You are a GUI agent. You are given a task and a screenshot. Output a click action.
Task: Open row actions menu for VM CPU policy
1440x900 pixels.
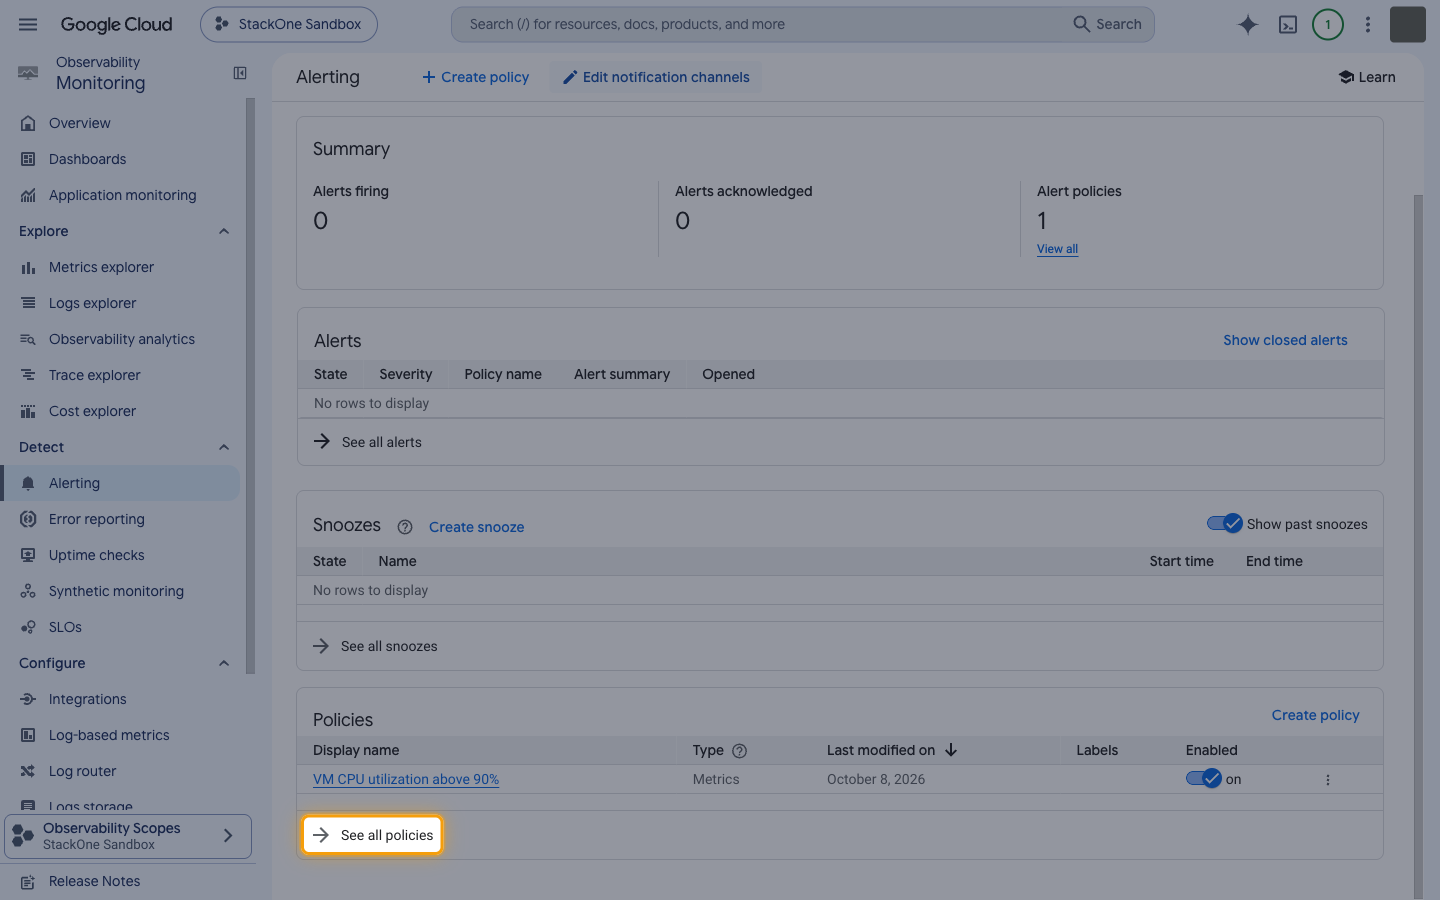pyautogui.click(x=1328, y=780)
